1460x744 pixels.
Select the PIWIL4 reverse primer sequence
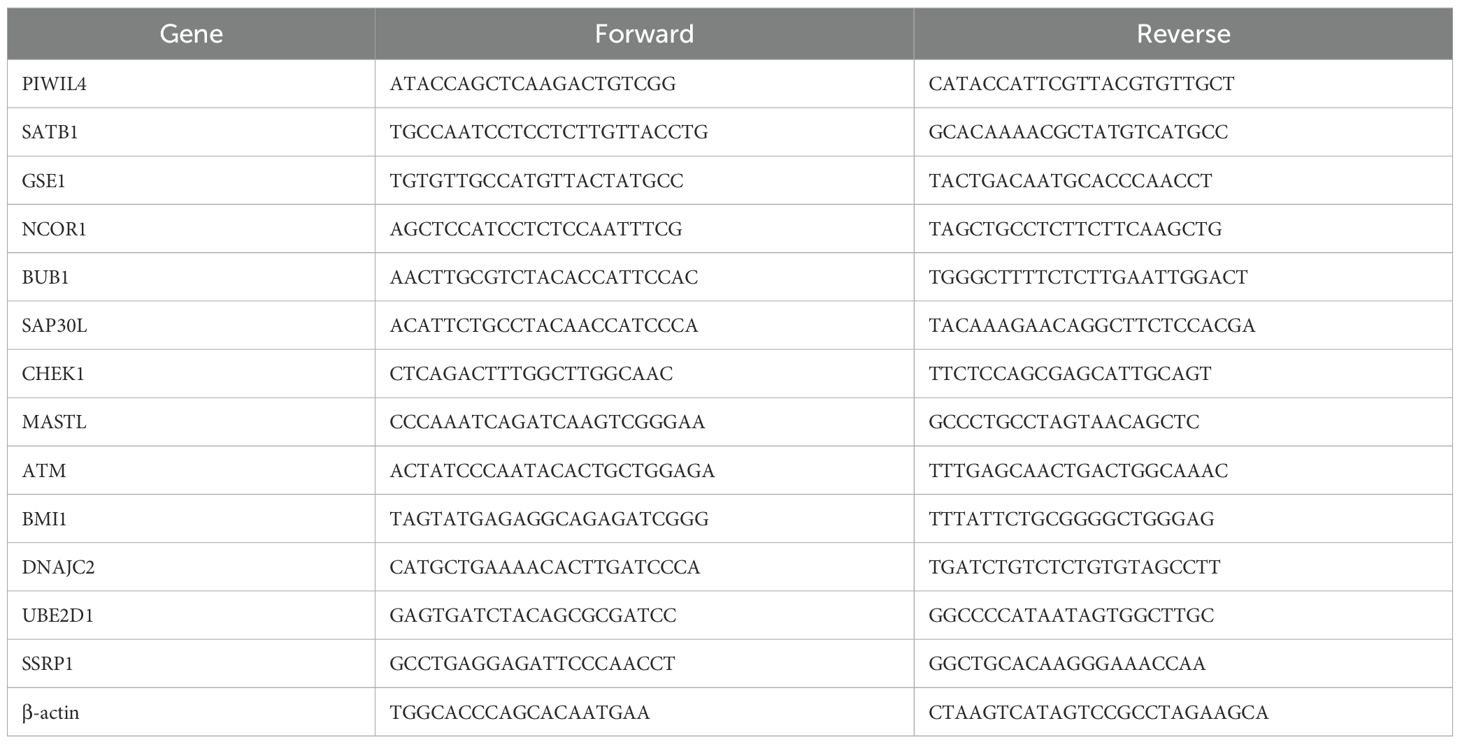pos(1081,84)
